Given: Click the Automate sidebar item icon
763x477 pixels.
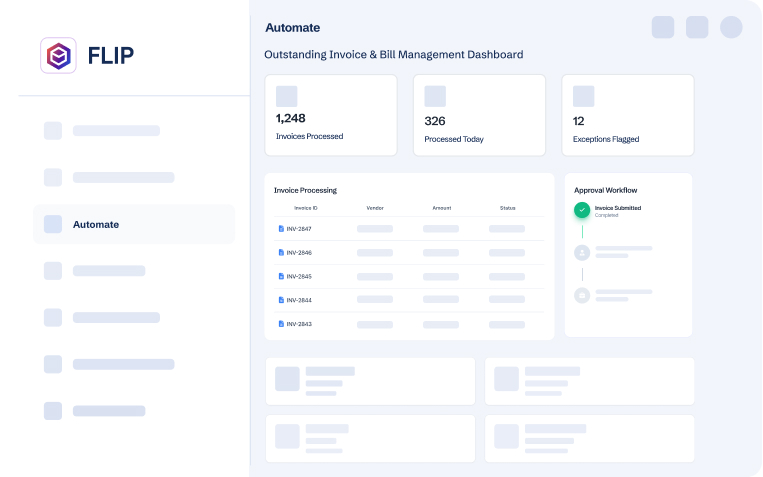Looking at the screenshot, I should [x=53, y=225].
